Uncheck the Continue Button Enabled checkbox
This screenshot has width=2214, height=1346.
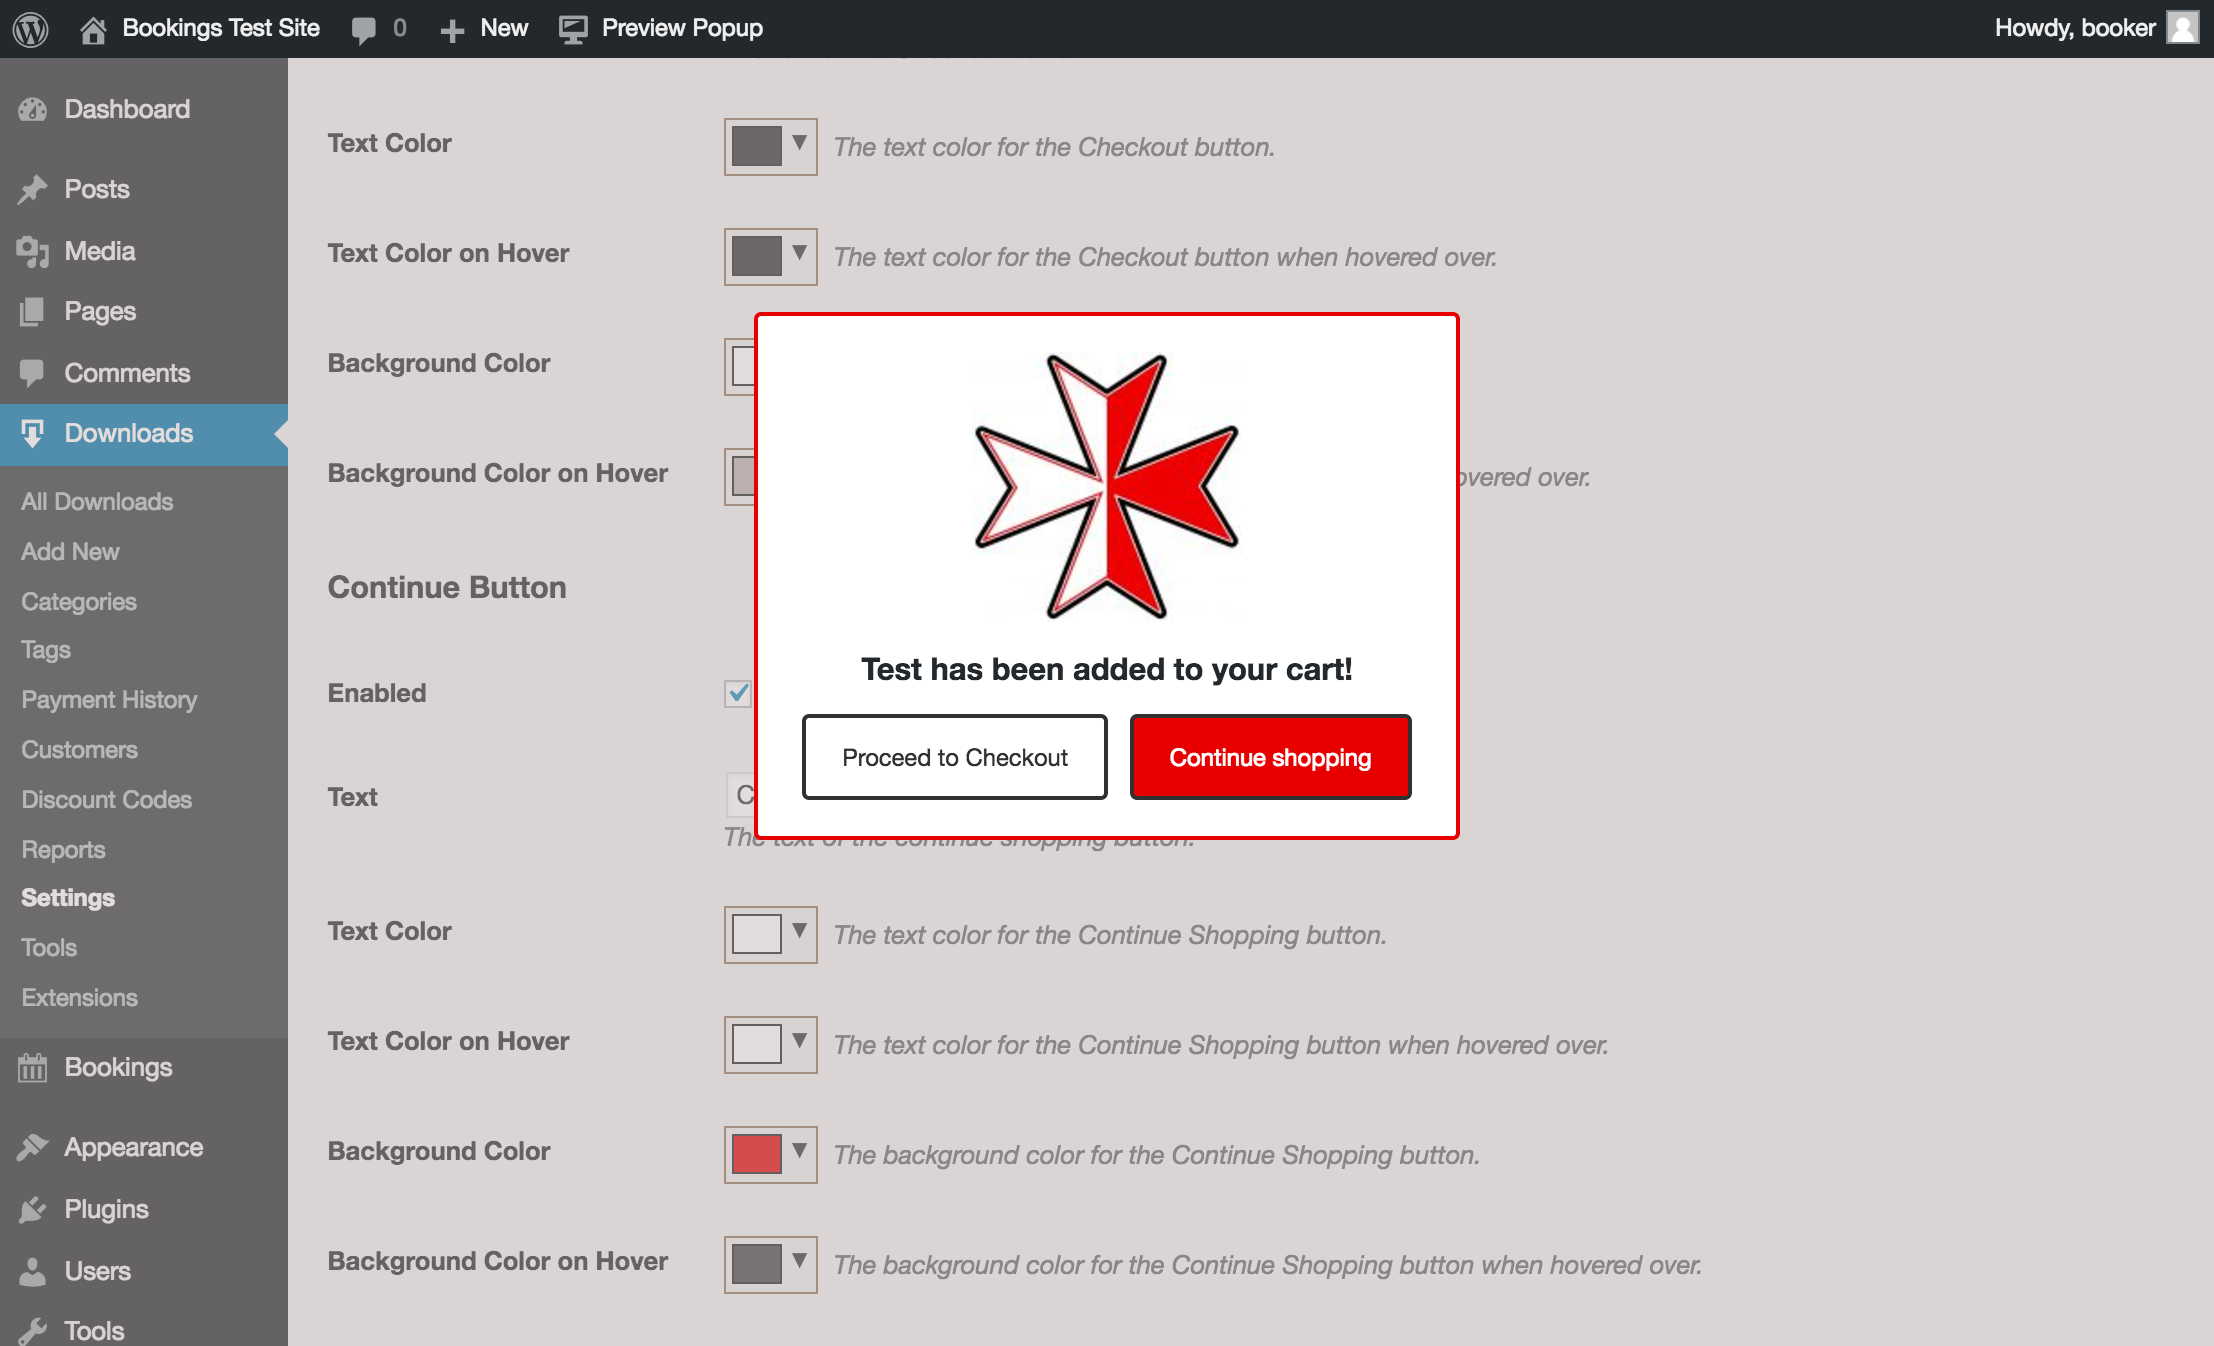coord(738,693)
